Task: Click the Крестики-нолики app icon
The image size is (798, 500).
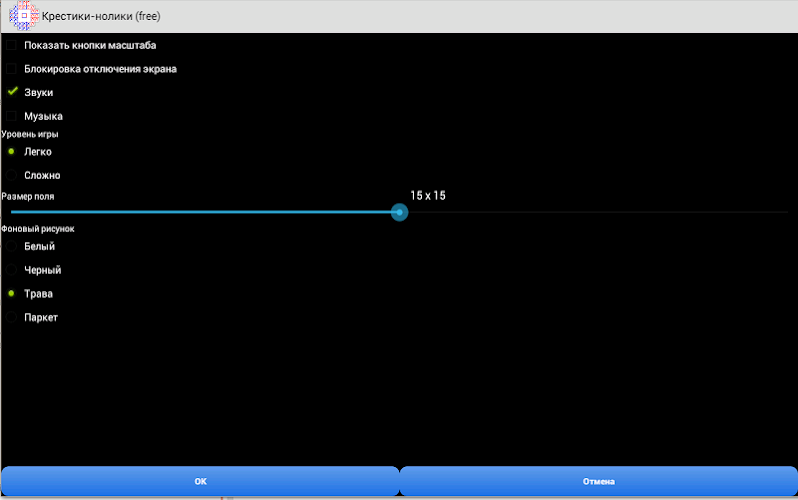Action: coord(24,16)
